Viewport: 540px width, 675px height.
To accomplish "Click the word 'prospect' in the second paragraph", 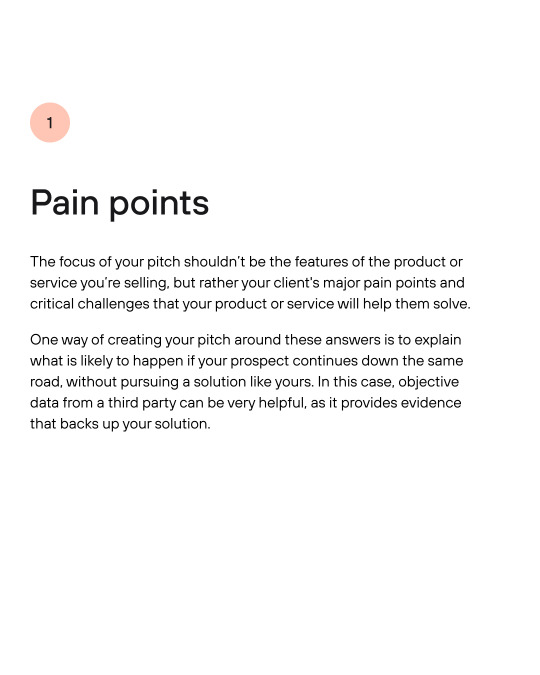I will click(x=260, y=362).
